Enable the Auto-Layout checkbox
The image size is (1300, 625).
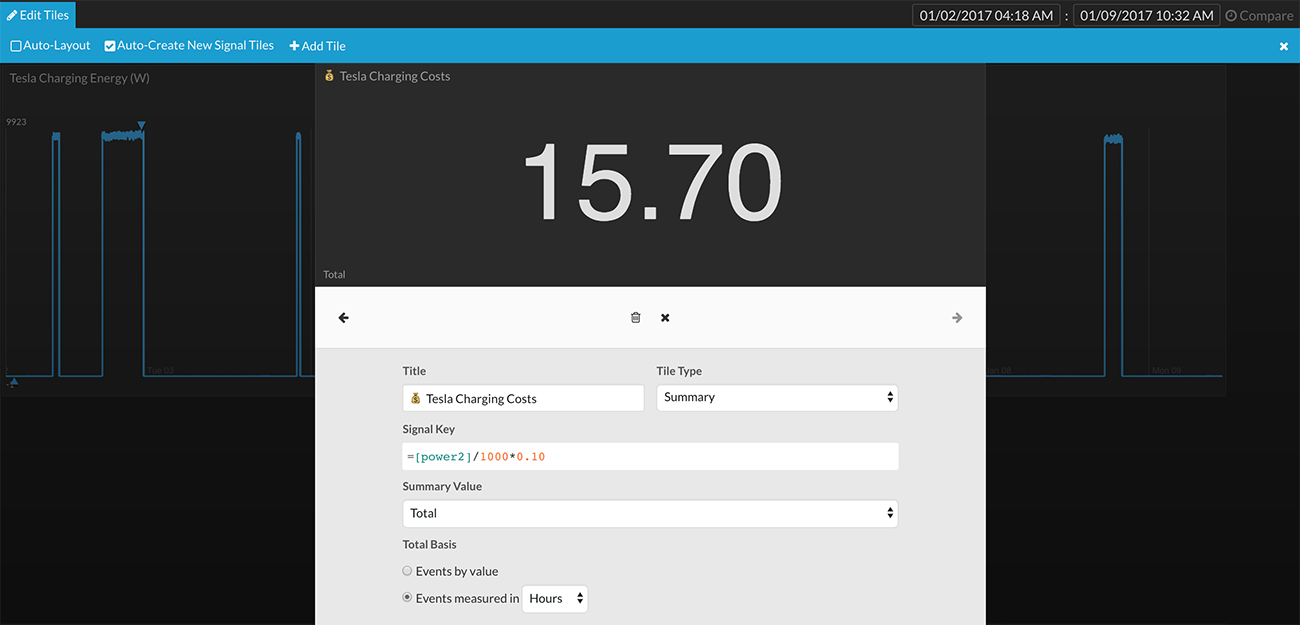16,46
